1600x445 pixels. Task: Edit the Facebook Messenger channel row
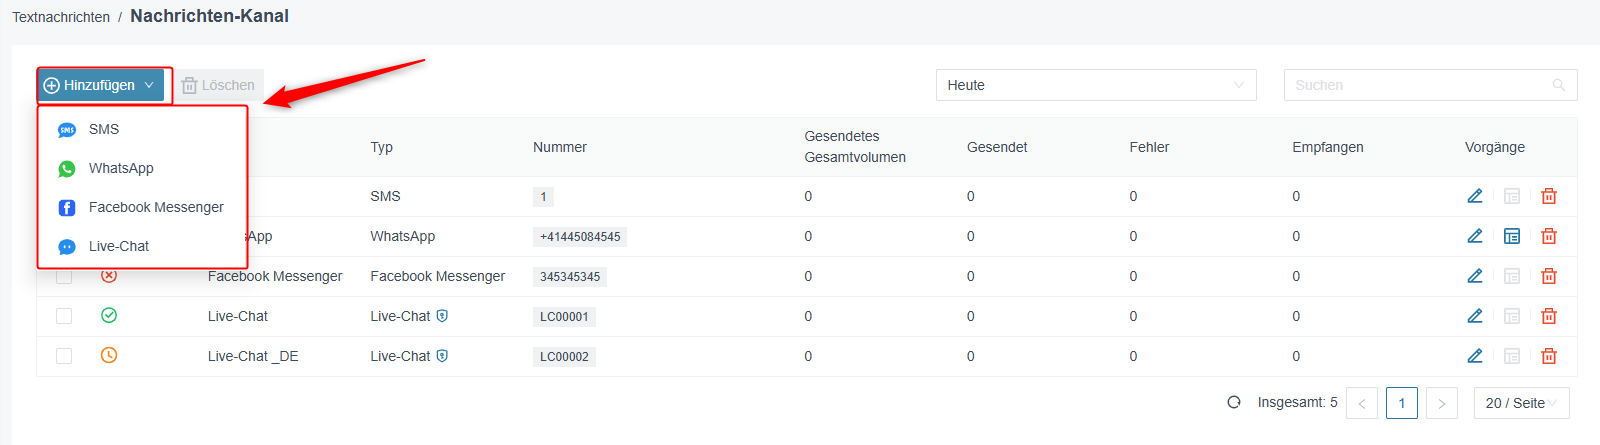pos(1474,276)
